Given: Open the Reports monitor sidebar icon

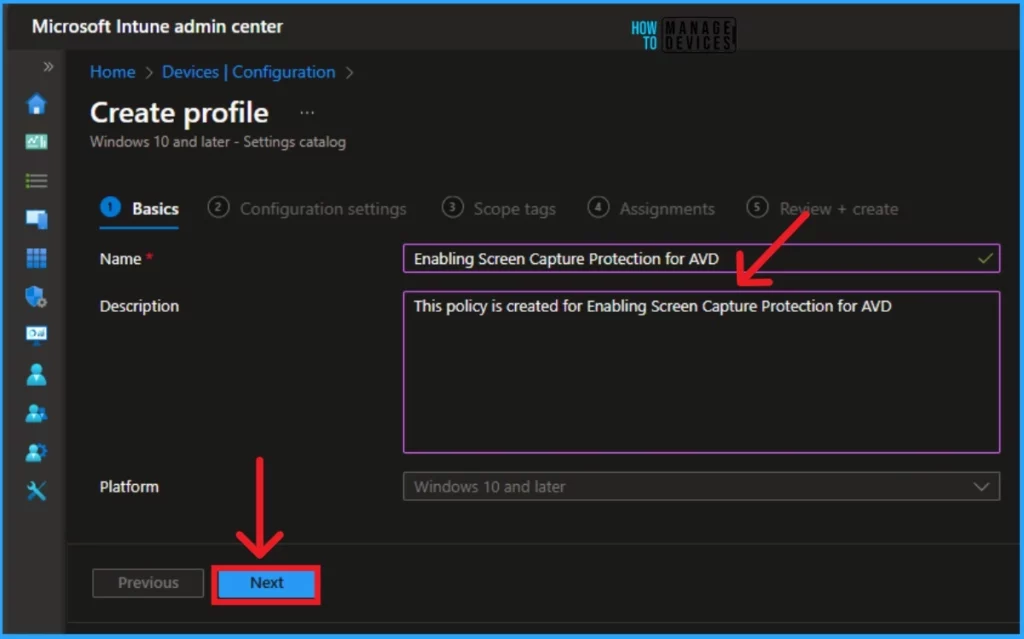Looking at the screenshot, I should click(36, 335).
